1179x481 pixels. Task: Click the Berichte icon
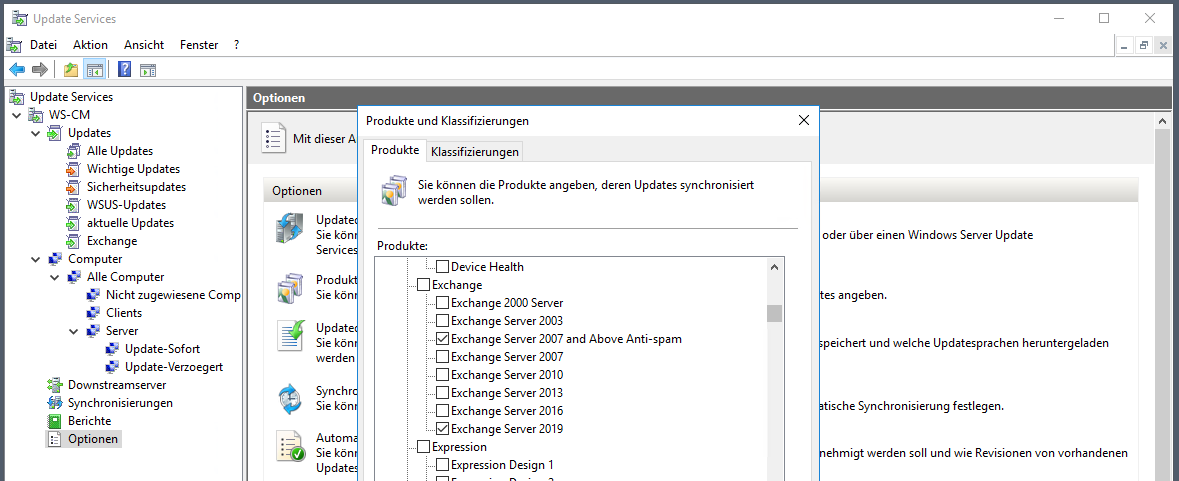54,421
